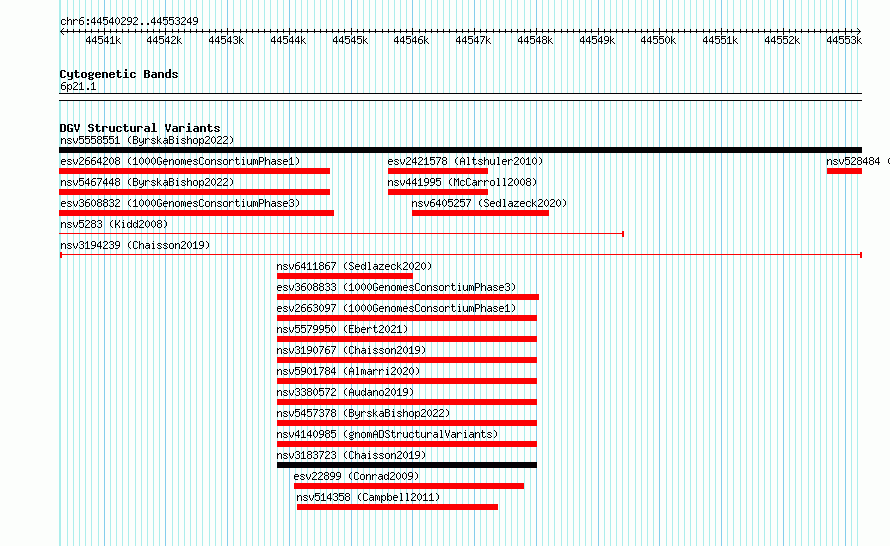890x546 pixels.
Task: Click the 44550k ruler position
Action: (x=658, y=40)
